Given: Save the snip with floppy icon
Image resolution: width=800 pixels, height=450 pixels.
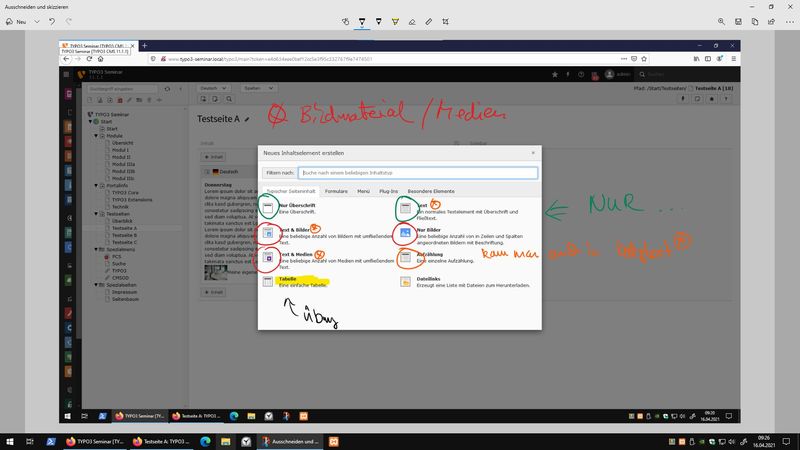Looking at the screenshot, I should coord(738,21).
